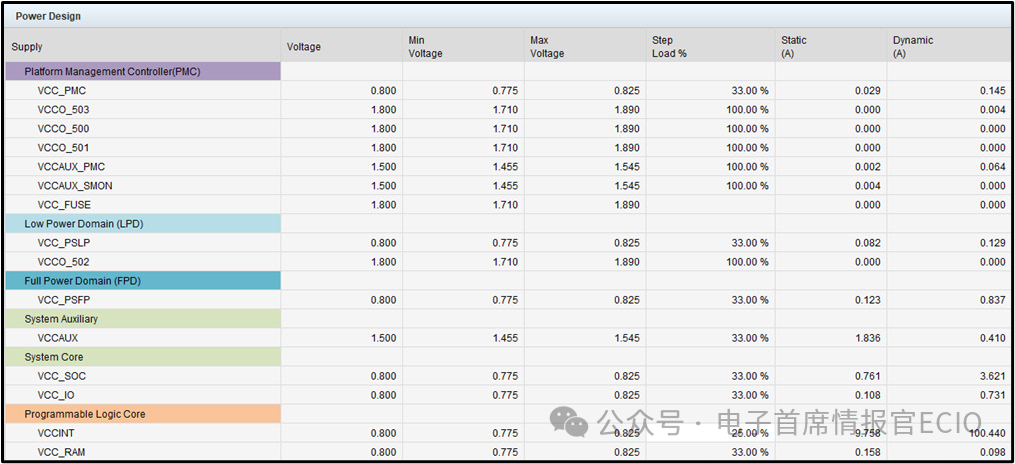Image resolution: width=1015 pixels, height=464 pixels.
Task: Select the Programmable Logic Core group row
Action: point(143,414)
